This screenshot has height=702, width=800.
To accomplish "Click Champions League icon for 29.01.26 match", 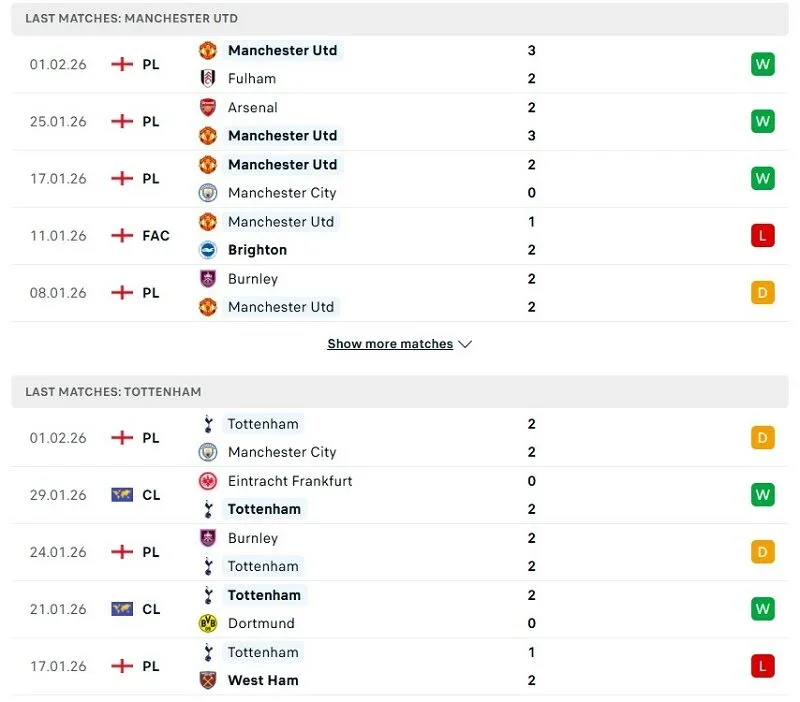I will click(x=122, y=495).
